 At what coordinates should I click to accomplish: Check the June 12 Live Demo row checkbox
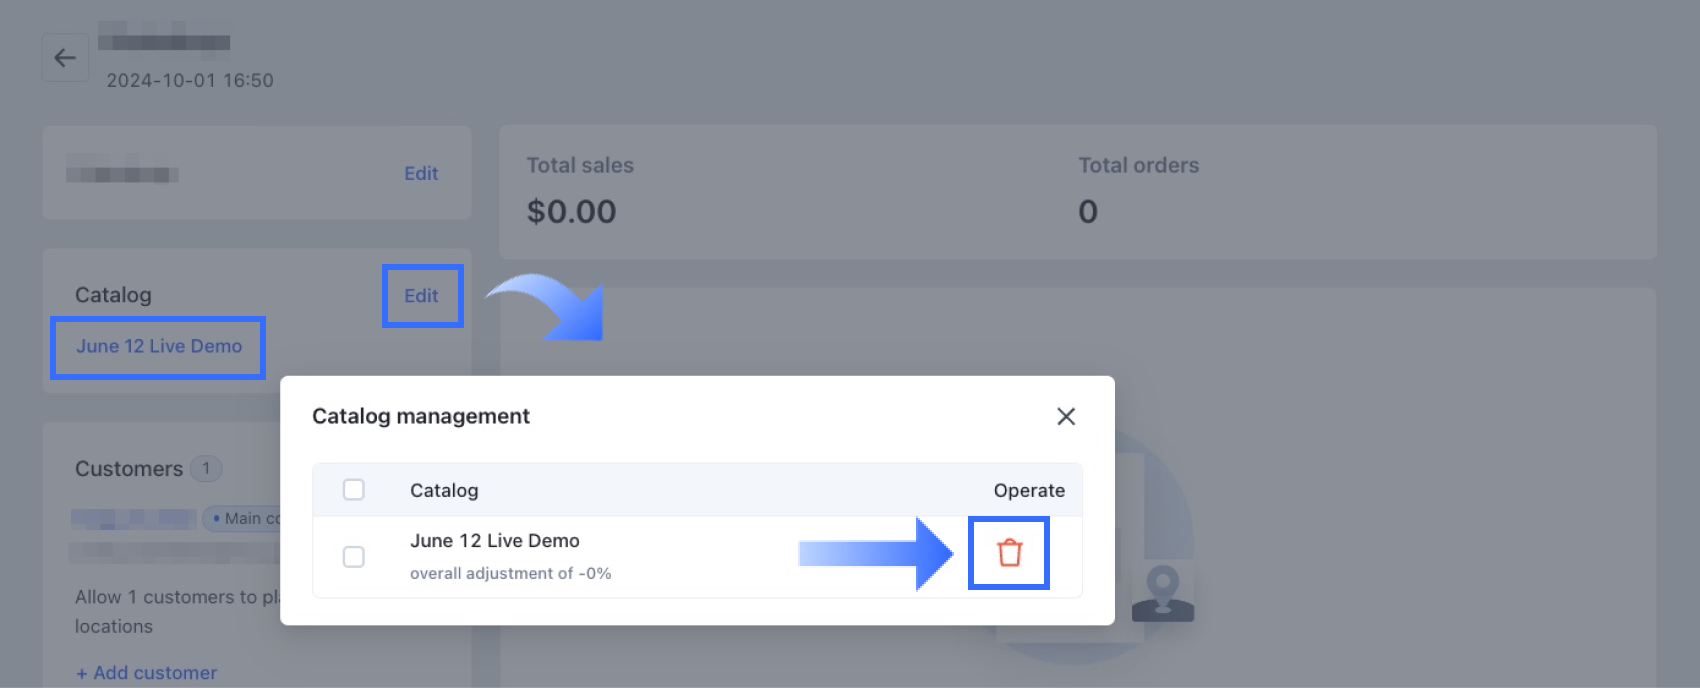coord(353,557)
